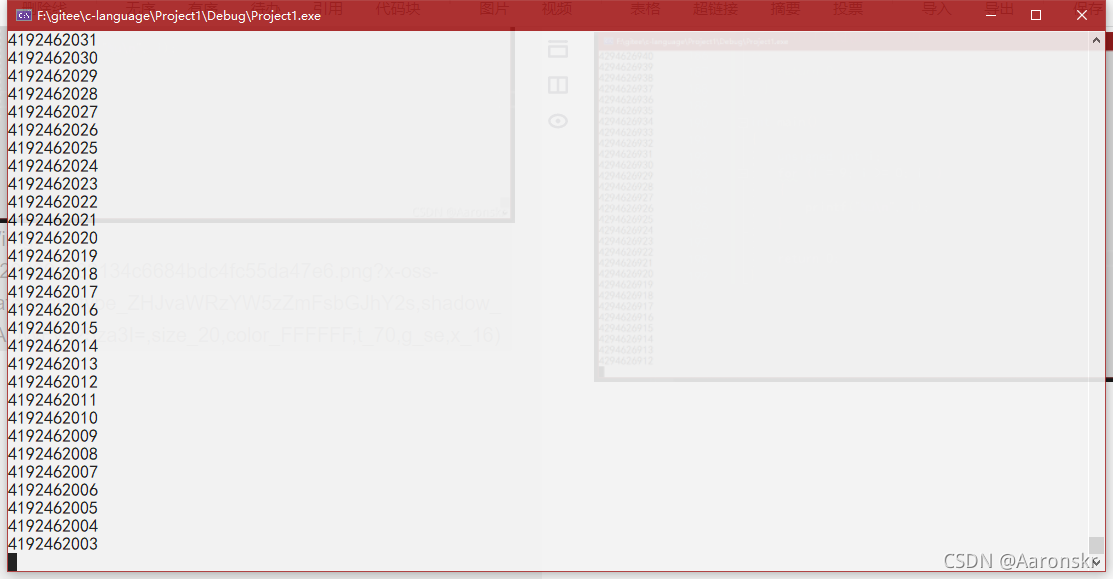Image resolution: width=1113 pixels, height=579 pixels.
Task: Click the output line 4192462005
Action: (x=53, y=508)
